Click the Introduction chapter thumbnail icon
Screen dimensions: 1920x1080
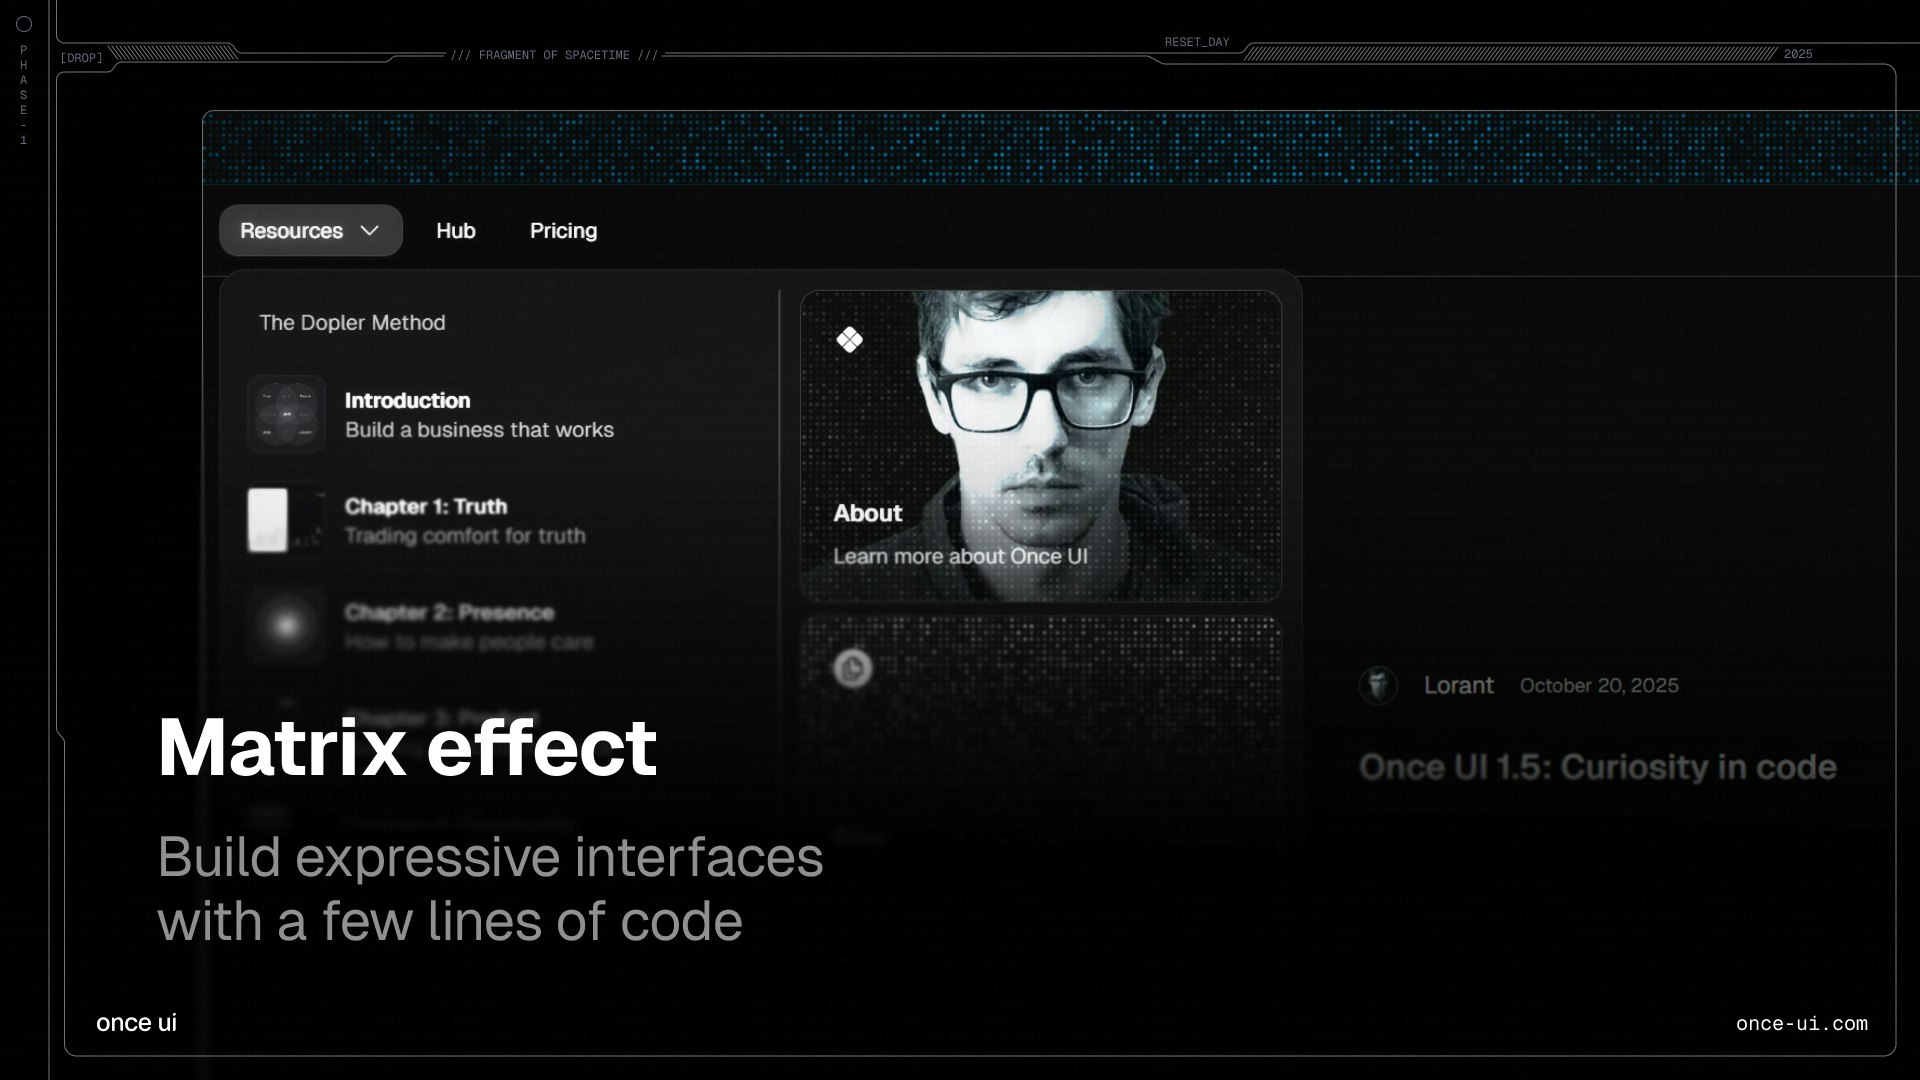[286, 414]
